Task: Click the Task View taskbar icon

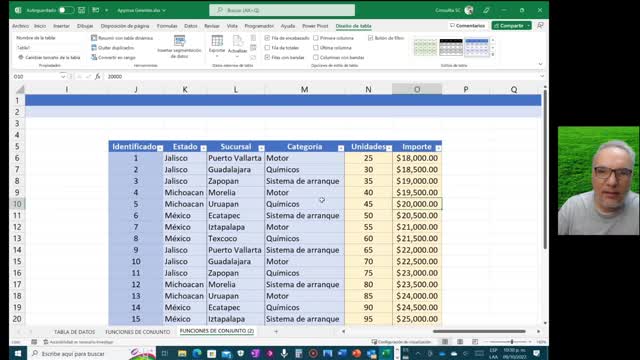Action: (x=165, y=353)
